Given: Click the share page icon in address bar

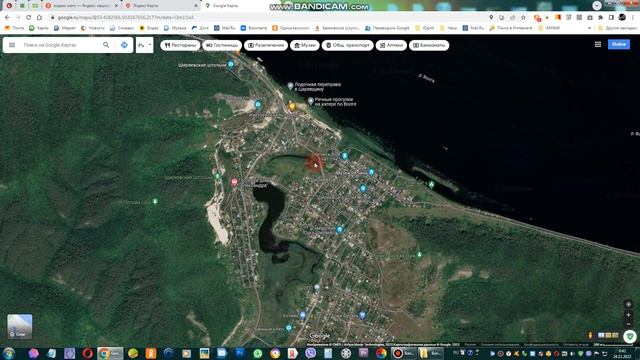Looking at the screenshot, I should 513,18.
